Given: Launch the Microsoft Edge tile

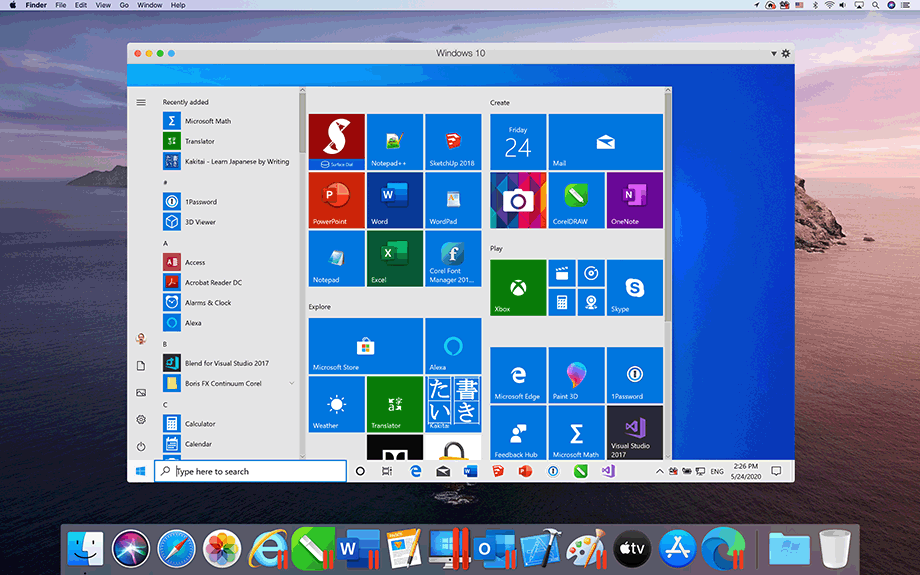Looking at the screenshot, I should point(518,375).
